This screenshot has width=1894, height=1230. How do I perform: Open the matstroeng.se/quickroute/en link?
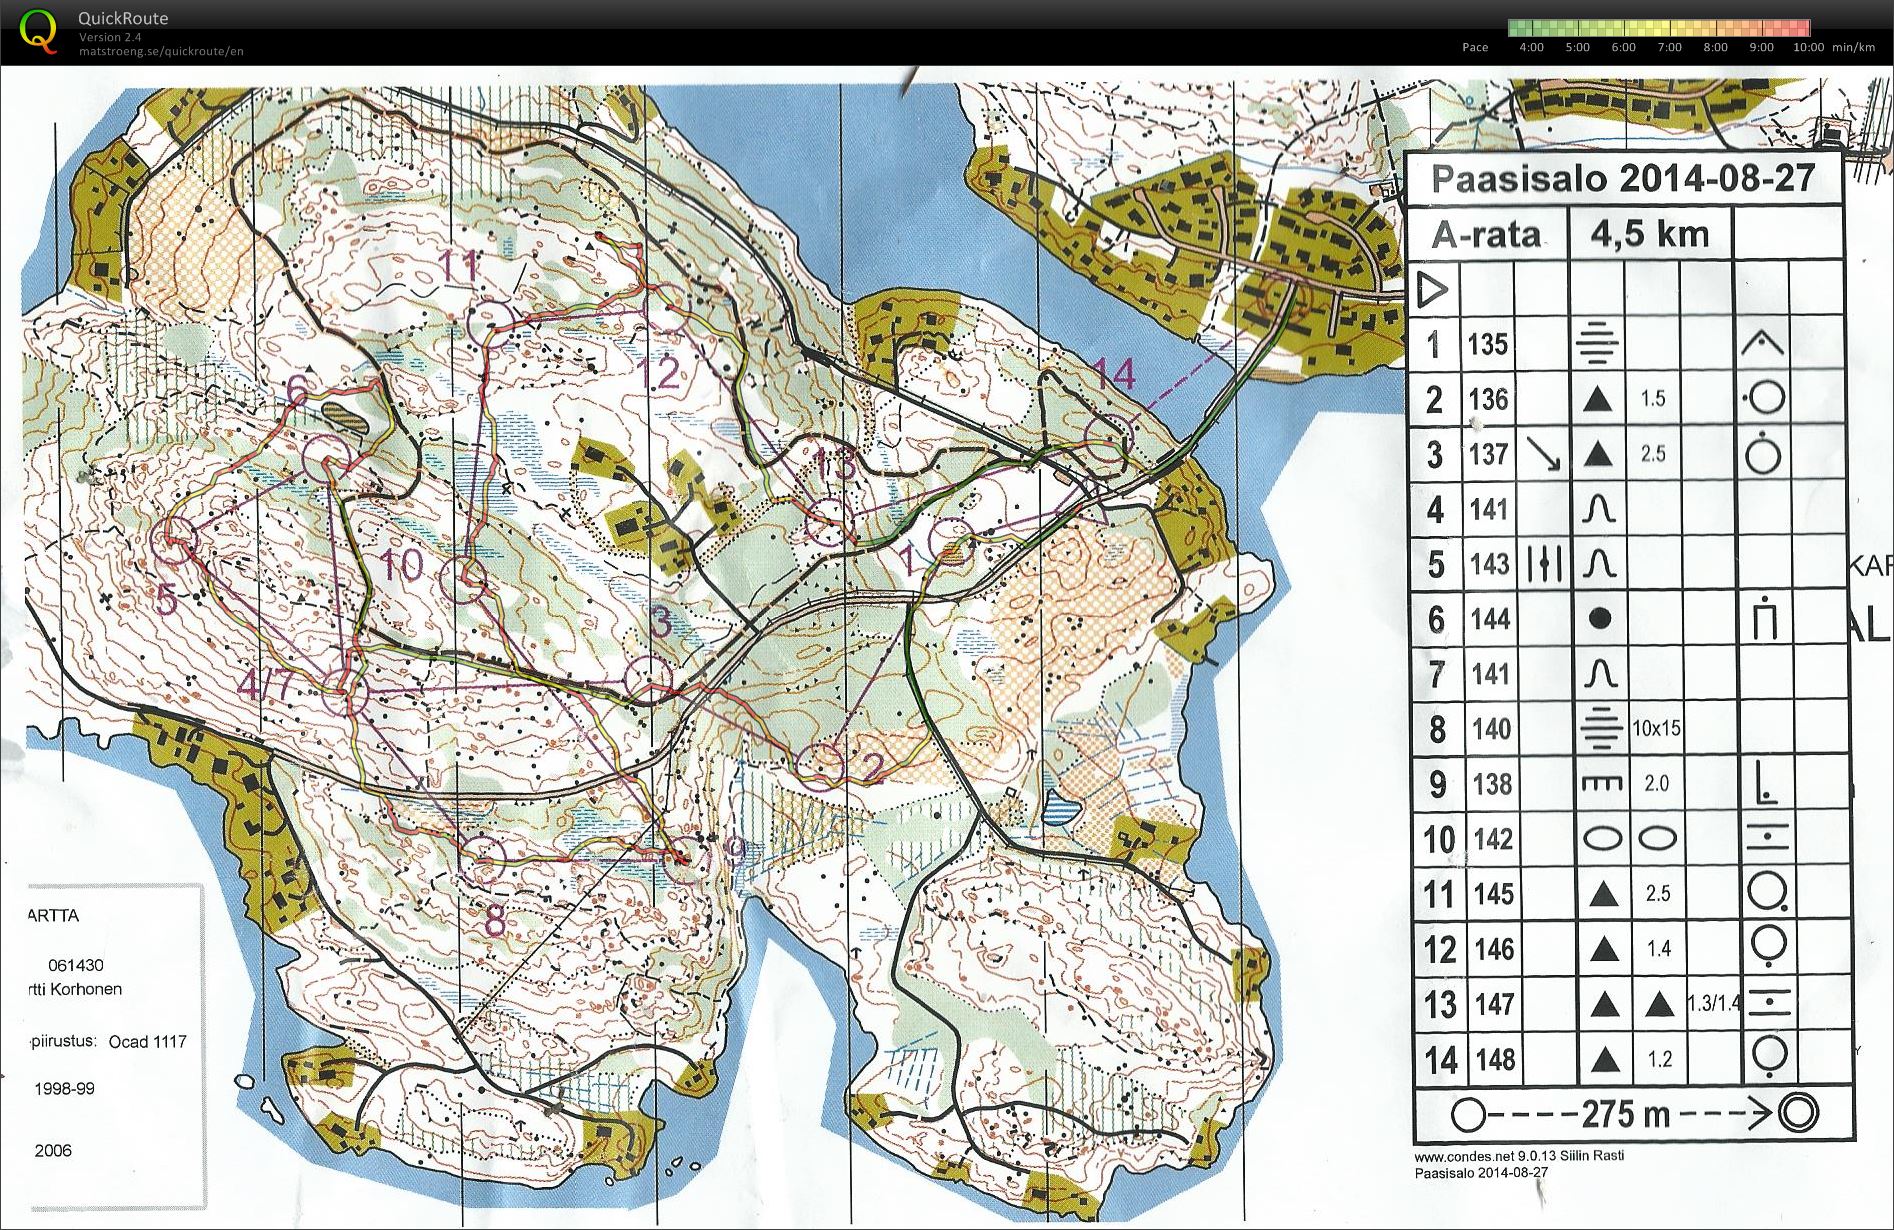[x=161, y=52]
